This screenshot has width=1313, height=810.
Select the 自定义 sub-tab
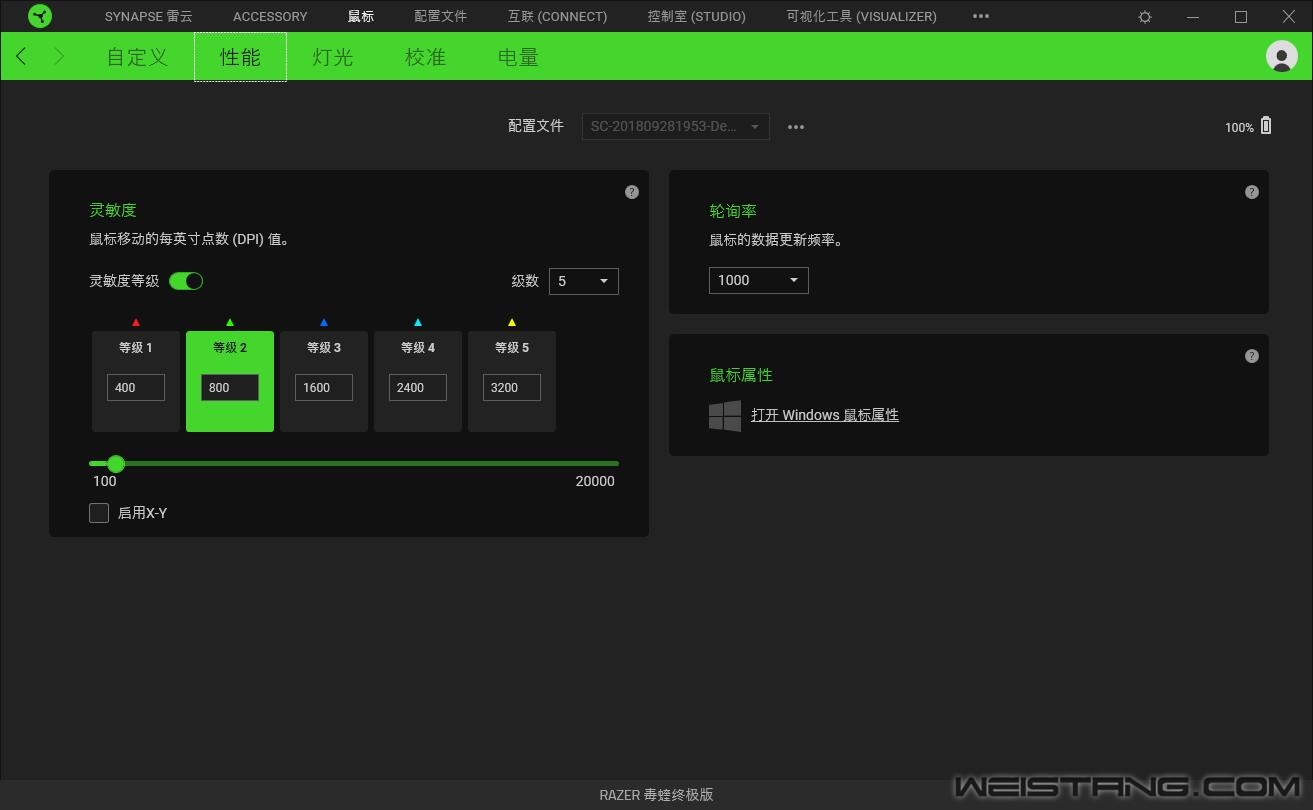(x=137, y=57)
